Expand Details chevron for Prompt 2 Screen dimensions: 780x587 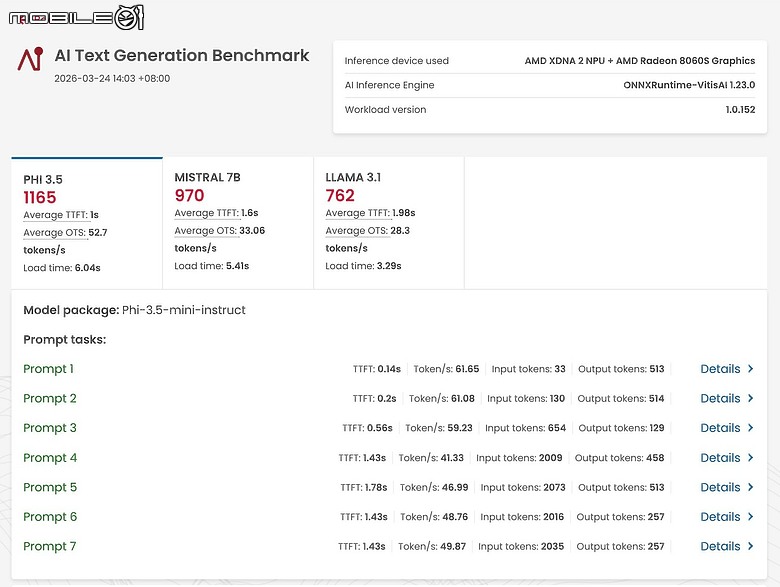coord(751,399)
